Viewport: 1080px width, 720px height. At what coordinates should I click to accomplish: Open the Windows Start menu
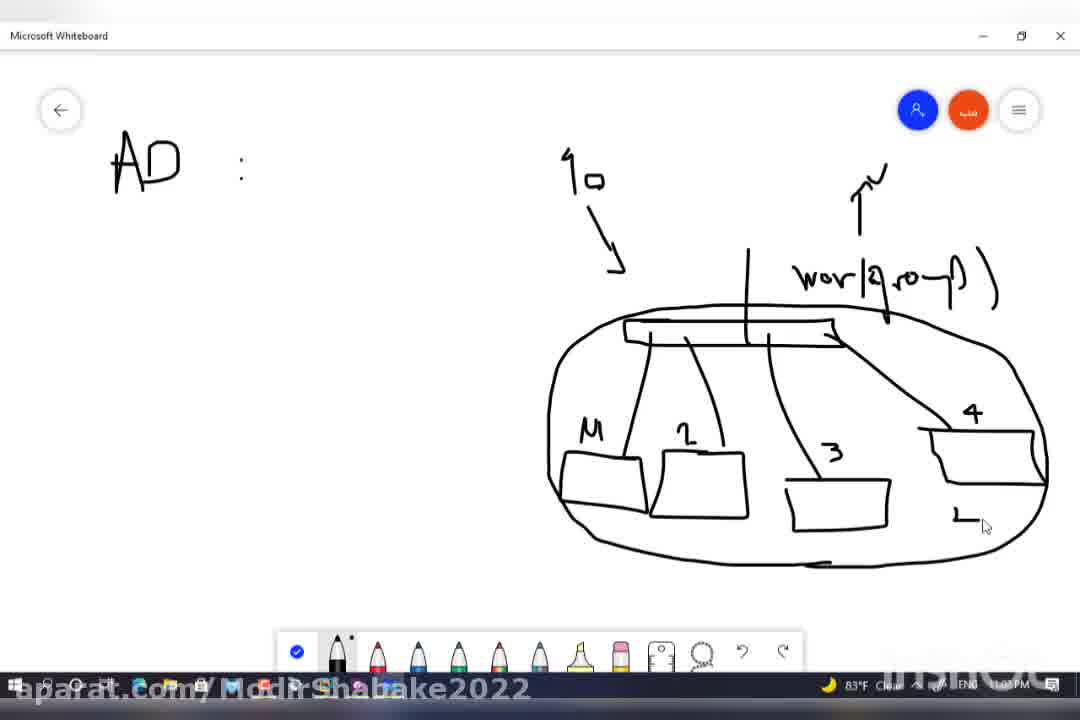(x=15, y=686)
